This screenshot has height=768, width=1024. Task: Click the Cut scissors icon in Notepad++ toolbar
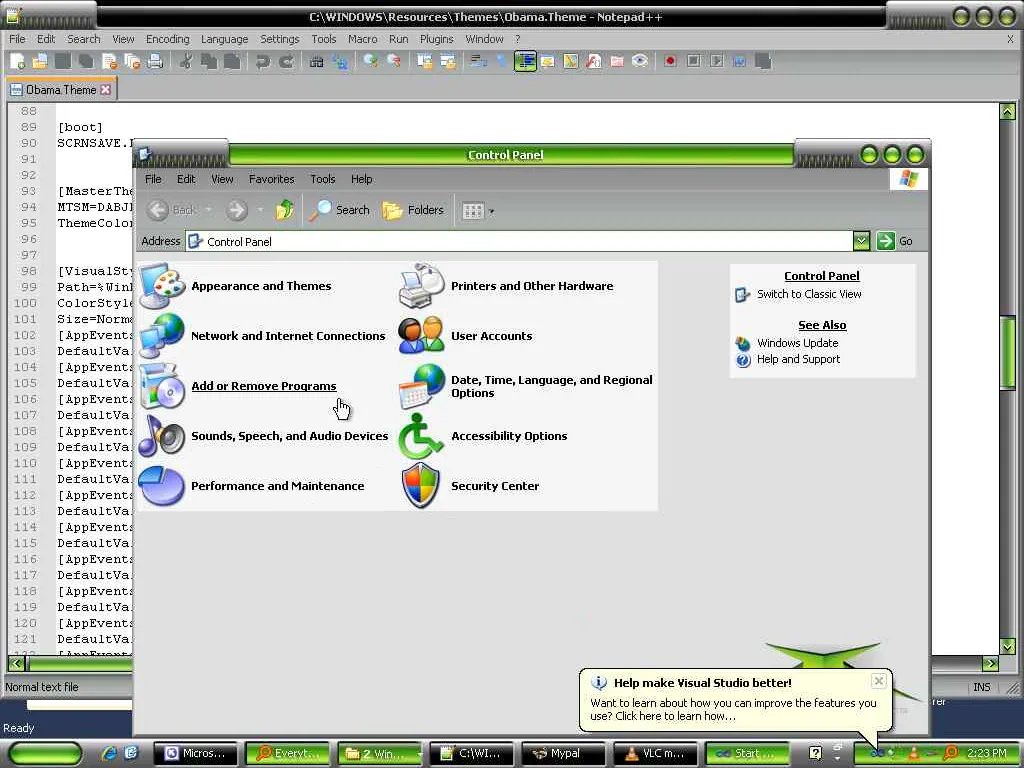pos(185,61)
